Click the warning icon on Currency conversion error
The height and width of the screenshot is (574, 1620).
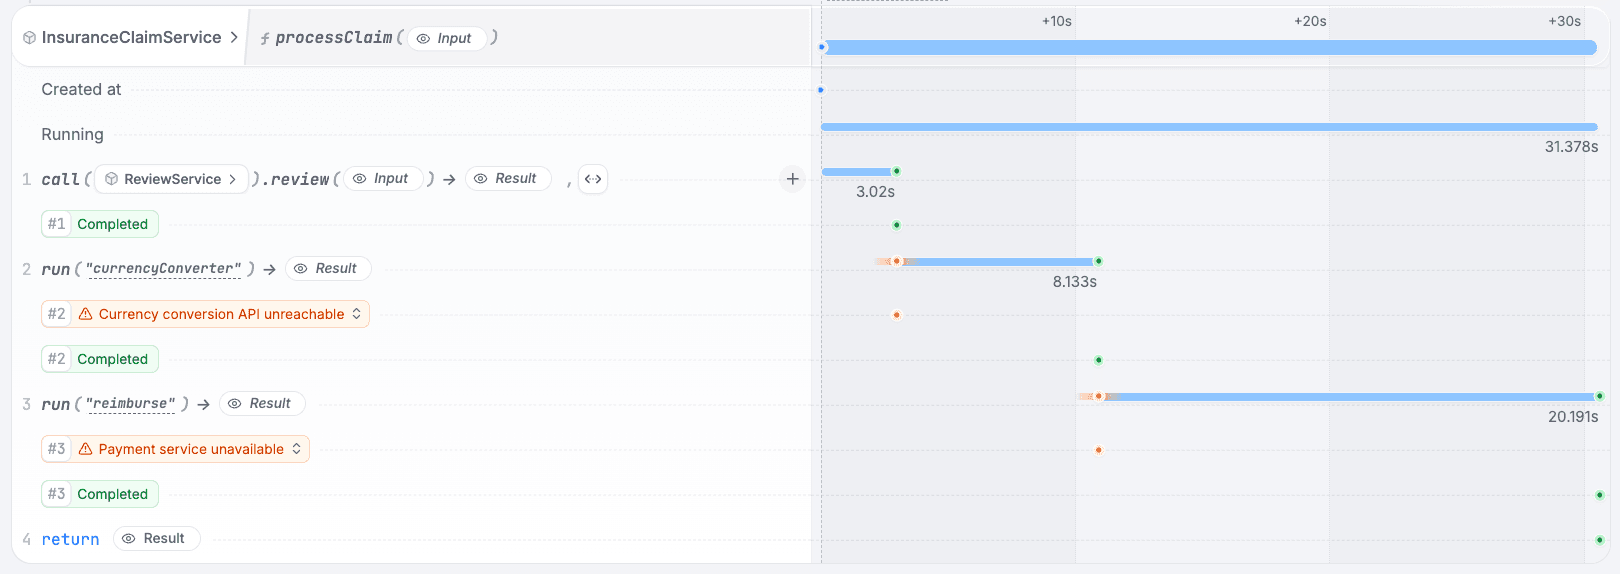pos(86,314)
